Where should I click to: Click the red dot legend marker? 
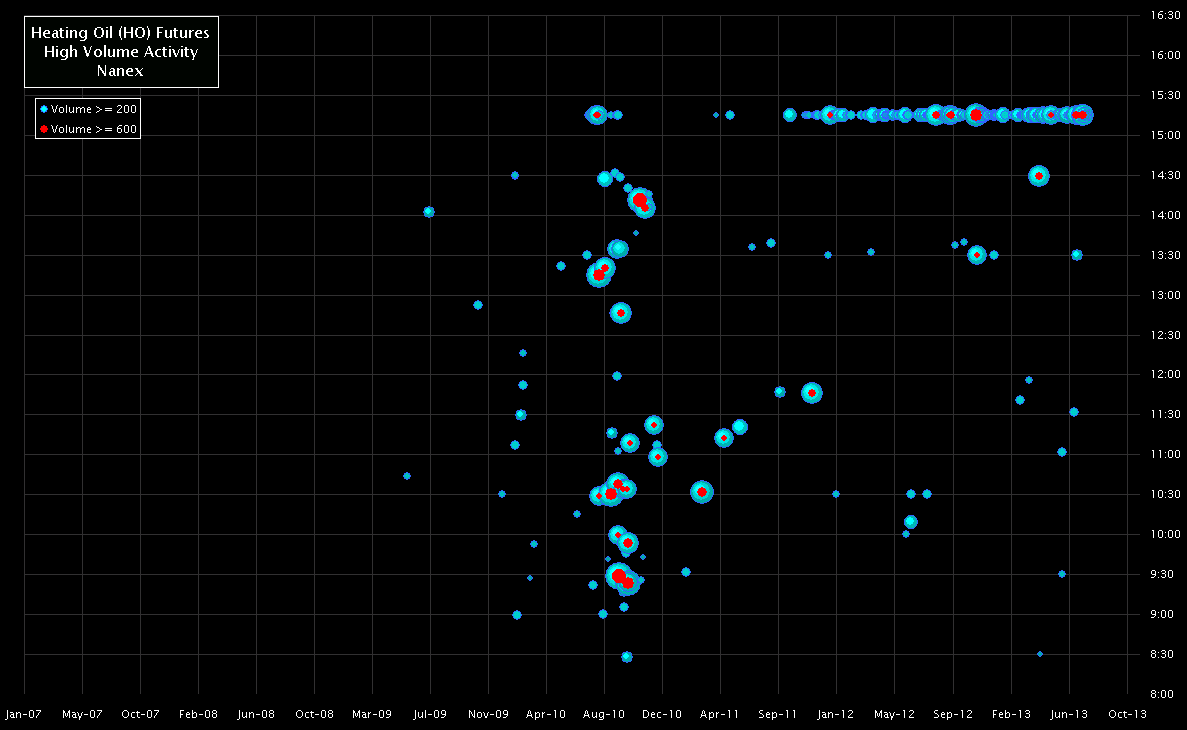click(x=44, y=129)
